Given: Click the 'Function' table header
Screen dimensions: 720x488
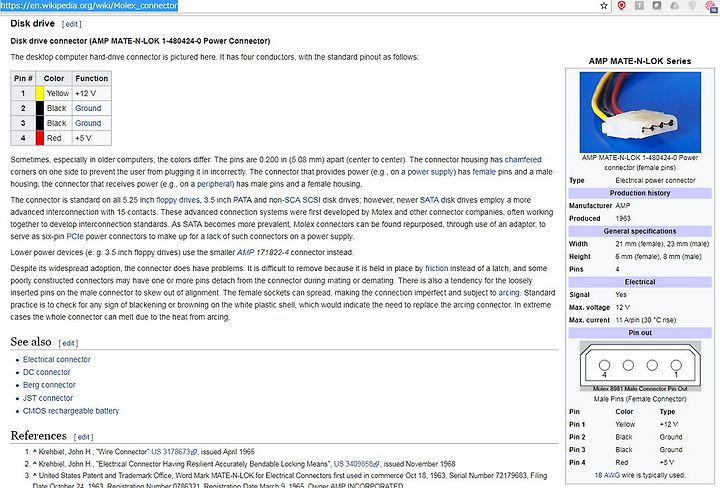Looking at the screenshot, I should pyautogui.click(x=92, y=79).
